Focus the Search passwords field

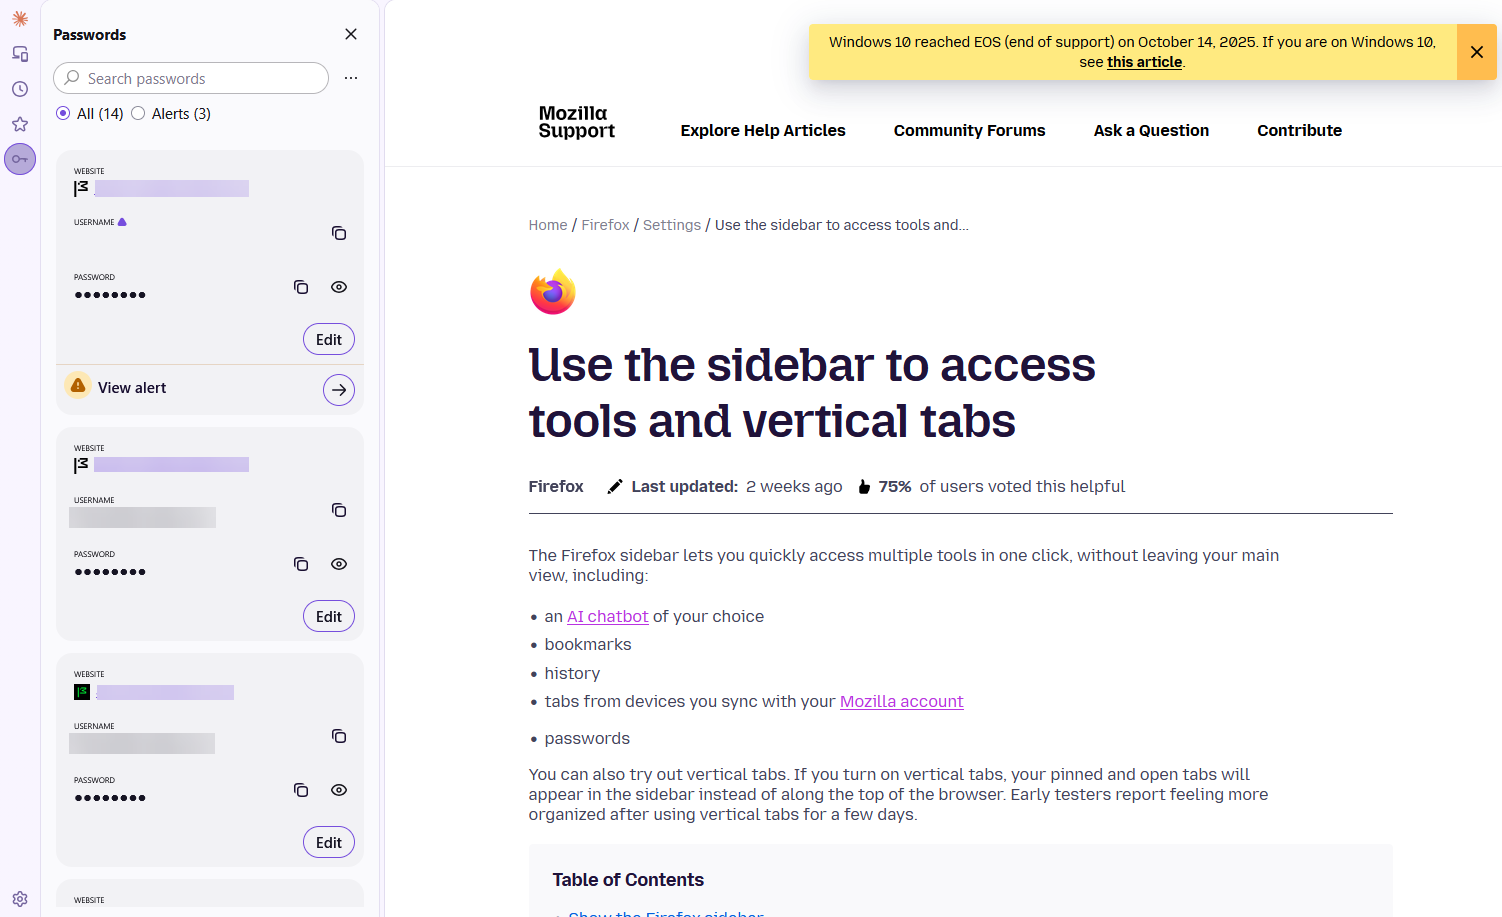point(191,78)
